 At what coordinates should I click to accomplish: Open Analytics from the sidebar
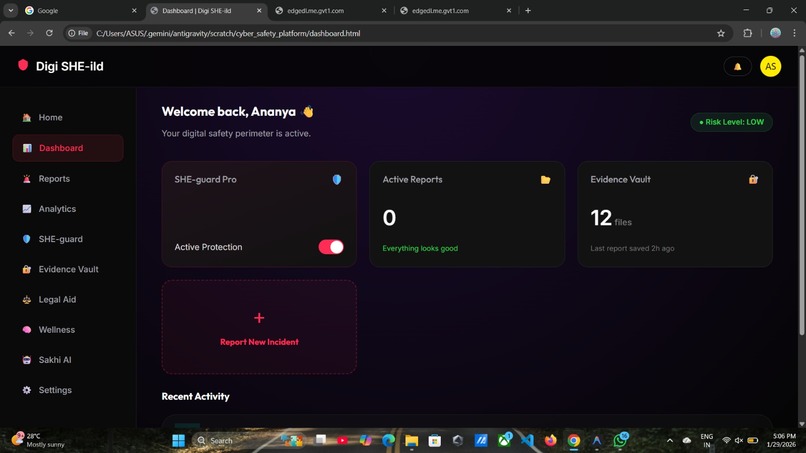click(68, 209)
